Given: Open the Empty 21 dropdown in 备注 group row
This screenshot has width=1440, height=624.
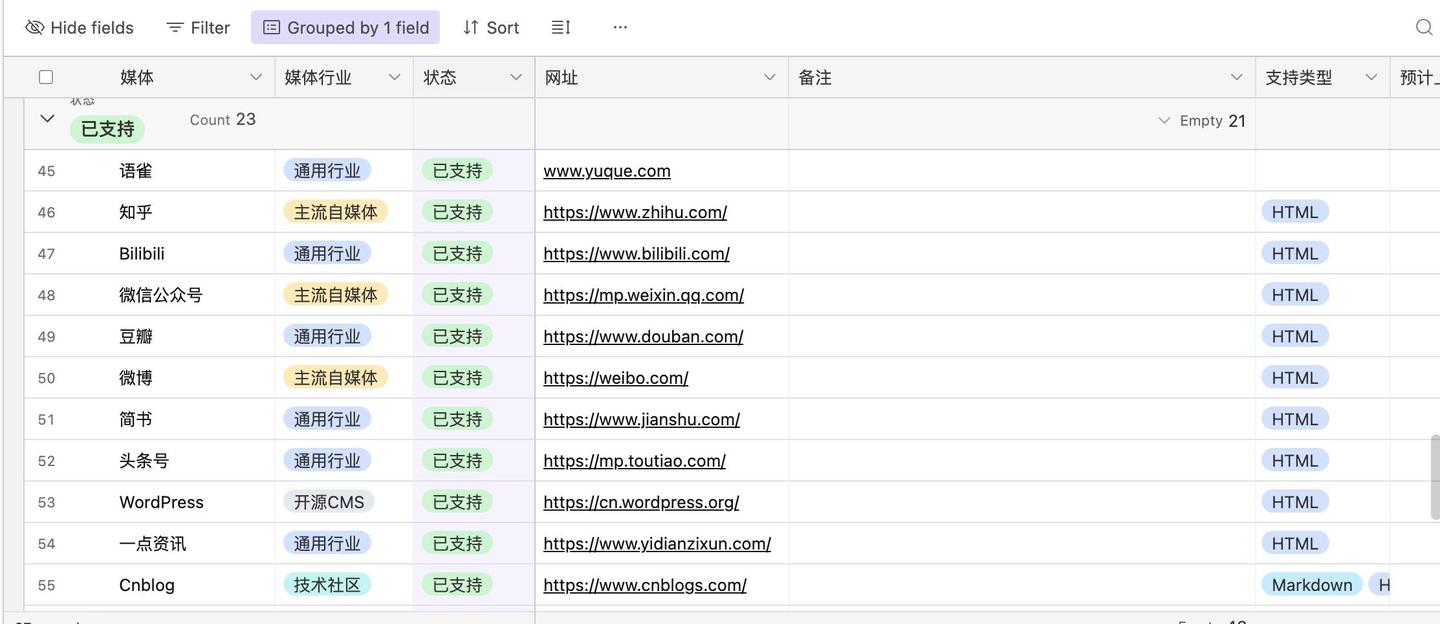Looking at the screenshot, I should (x=1163, y=120).
